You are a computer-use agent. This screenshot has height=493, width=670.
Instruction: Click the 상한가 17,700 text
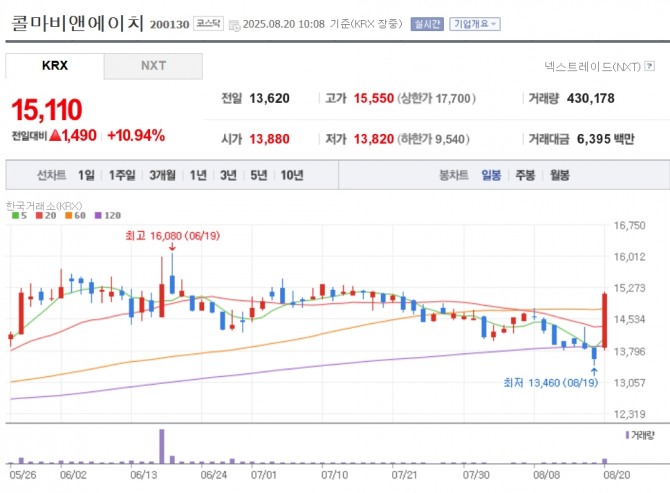[x=436, y=98]
